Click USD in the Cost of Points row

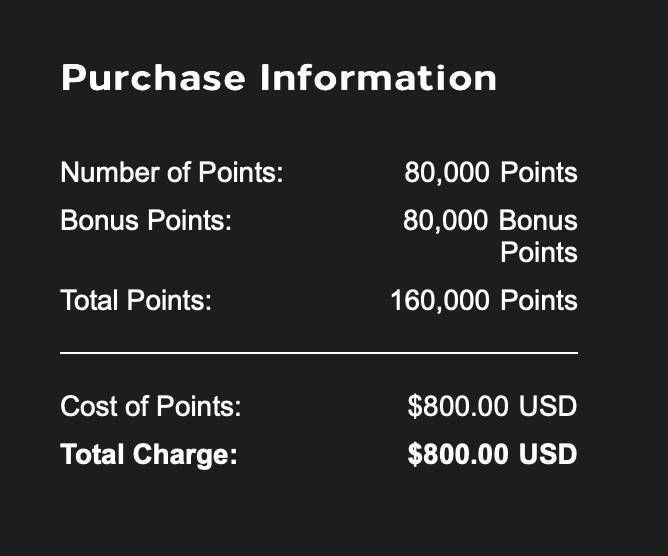pos(548,406)
